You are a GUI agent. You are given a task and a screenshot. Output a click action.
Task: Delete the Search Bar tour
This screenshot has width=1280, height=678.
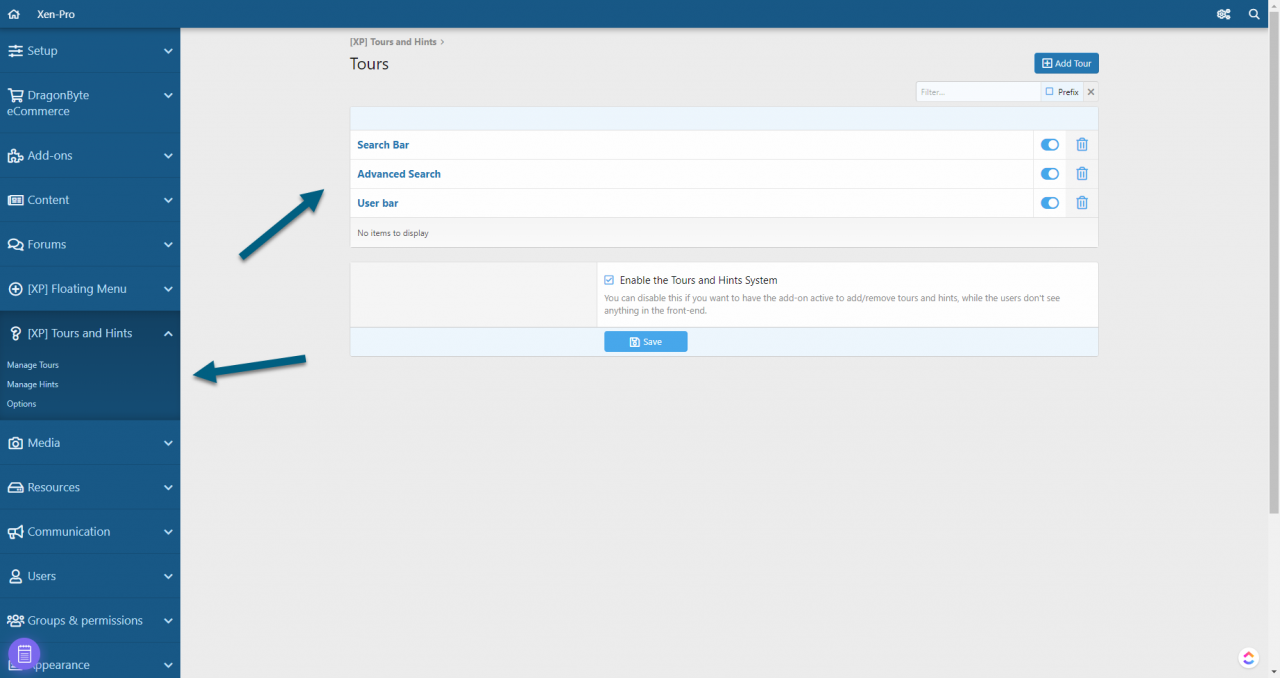(x=1081, y=145)
